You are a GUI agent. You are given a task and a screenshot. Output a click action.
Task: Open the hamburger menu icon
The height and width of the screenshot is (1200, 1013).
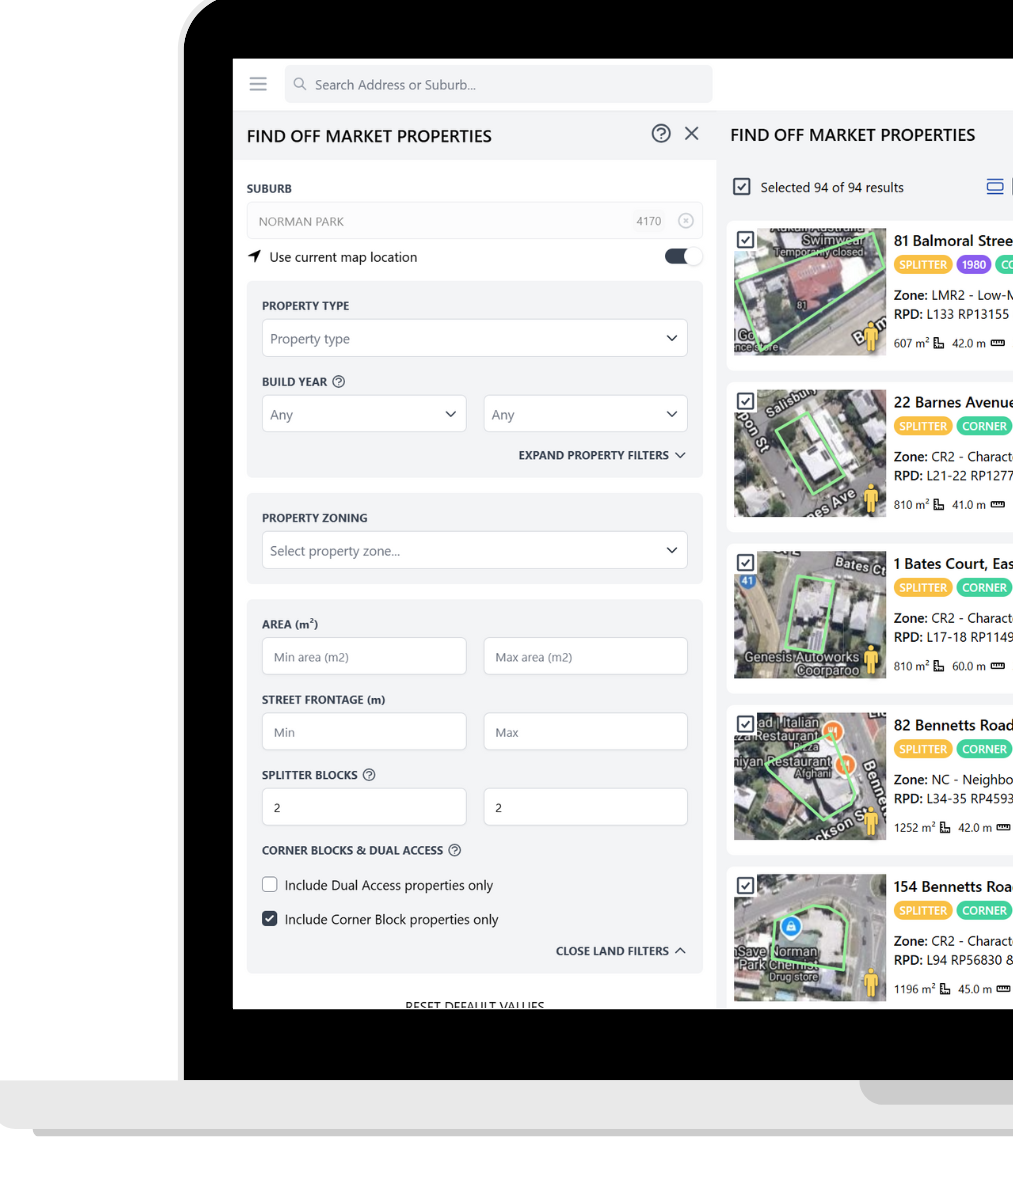pyautogui.click(x=258, y=84)
